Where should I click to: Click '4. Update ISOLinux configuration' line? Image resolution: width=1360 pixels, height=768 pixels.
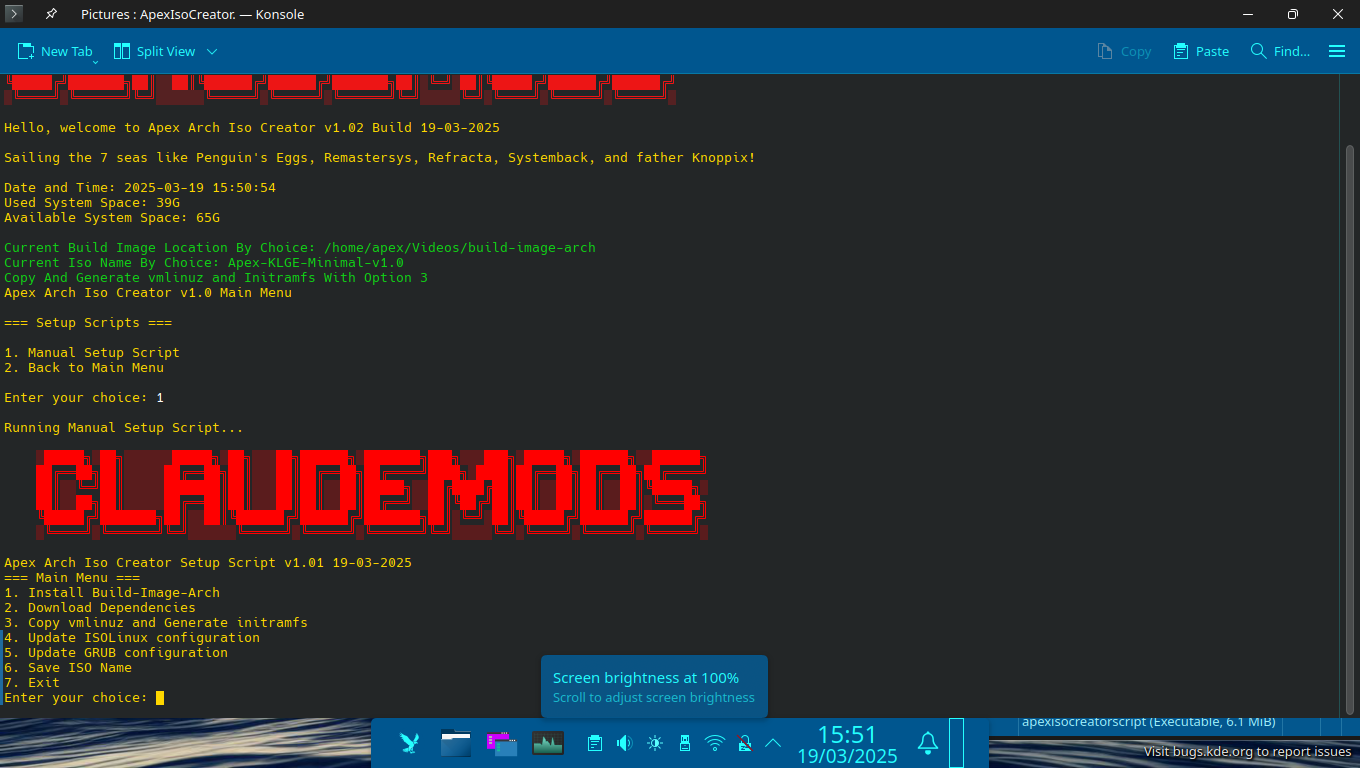[132, 638]
